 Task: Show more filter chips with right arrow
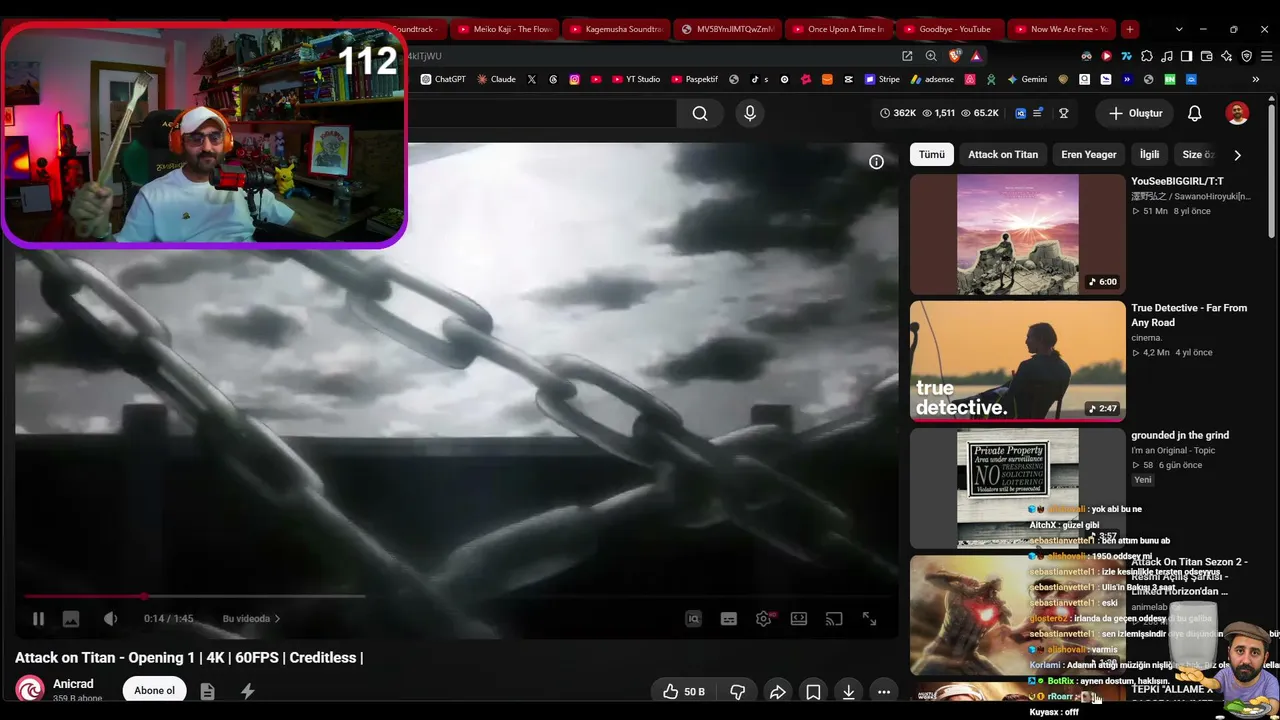coord(1237,155)
